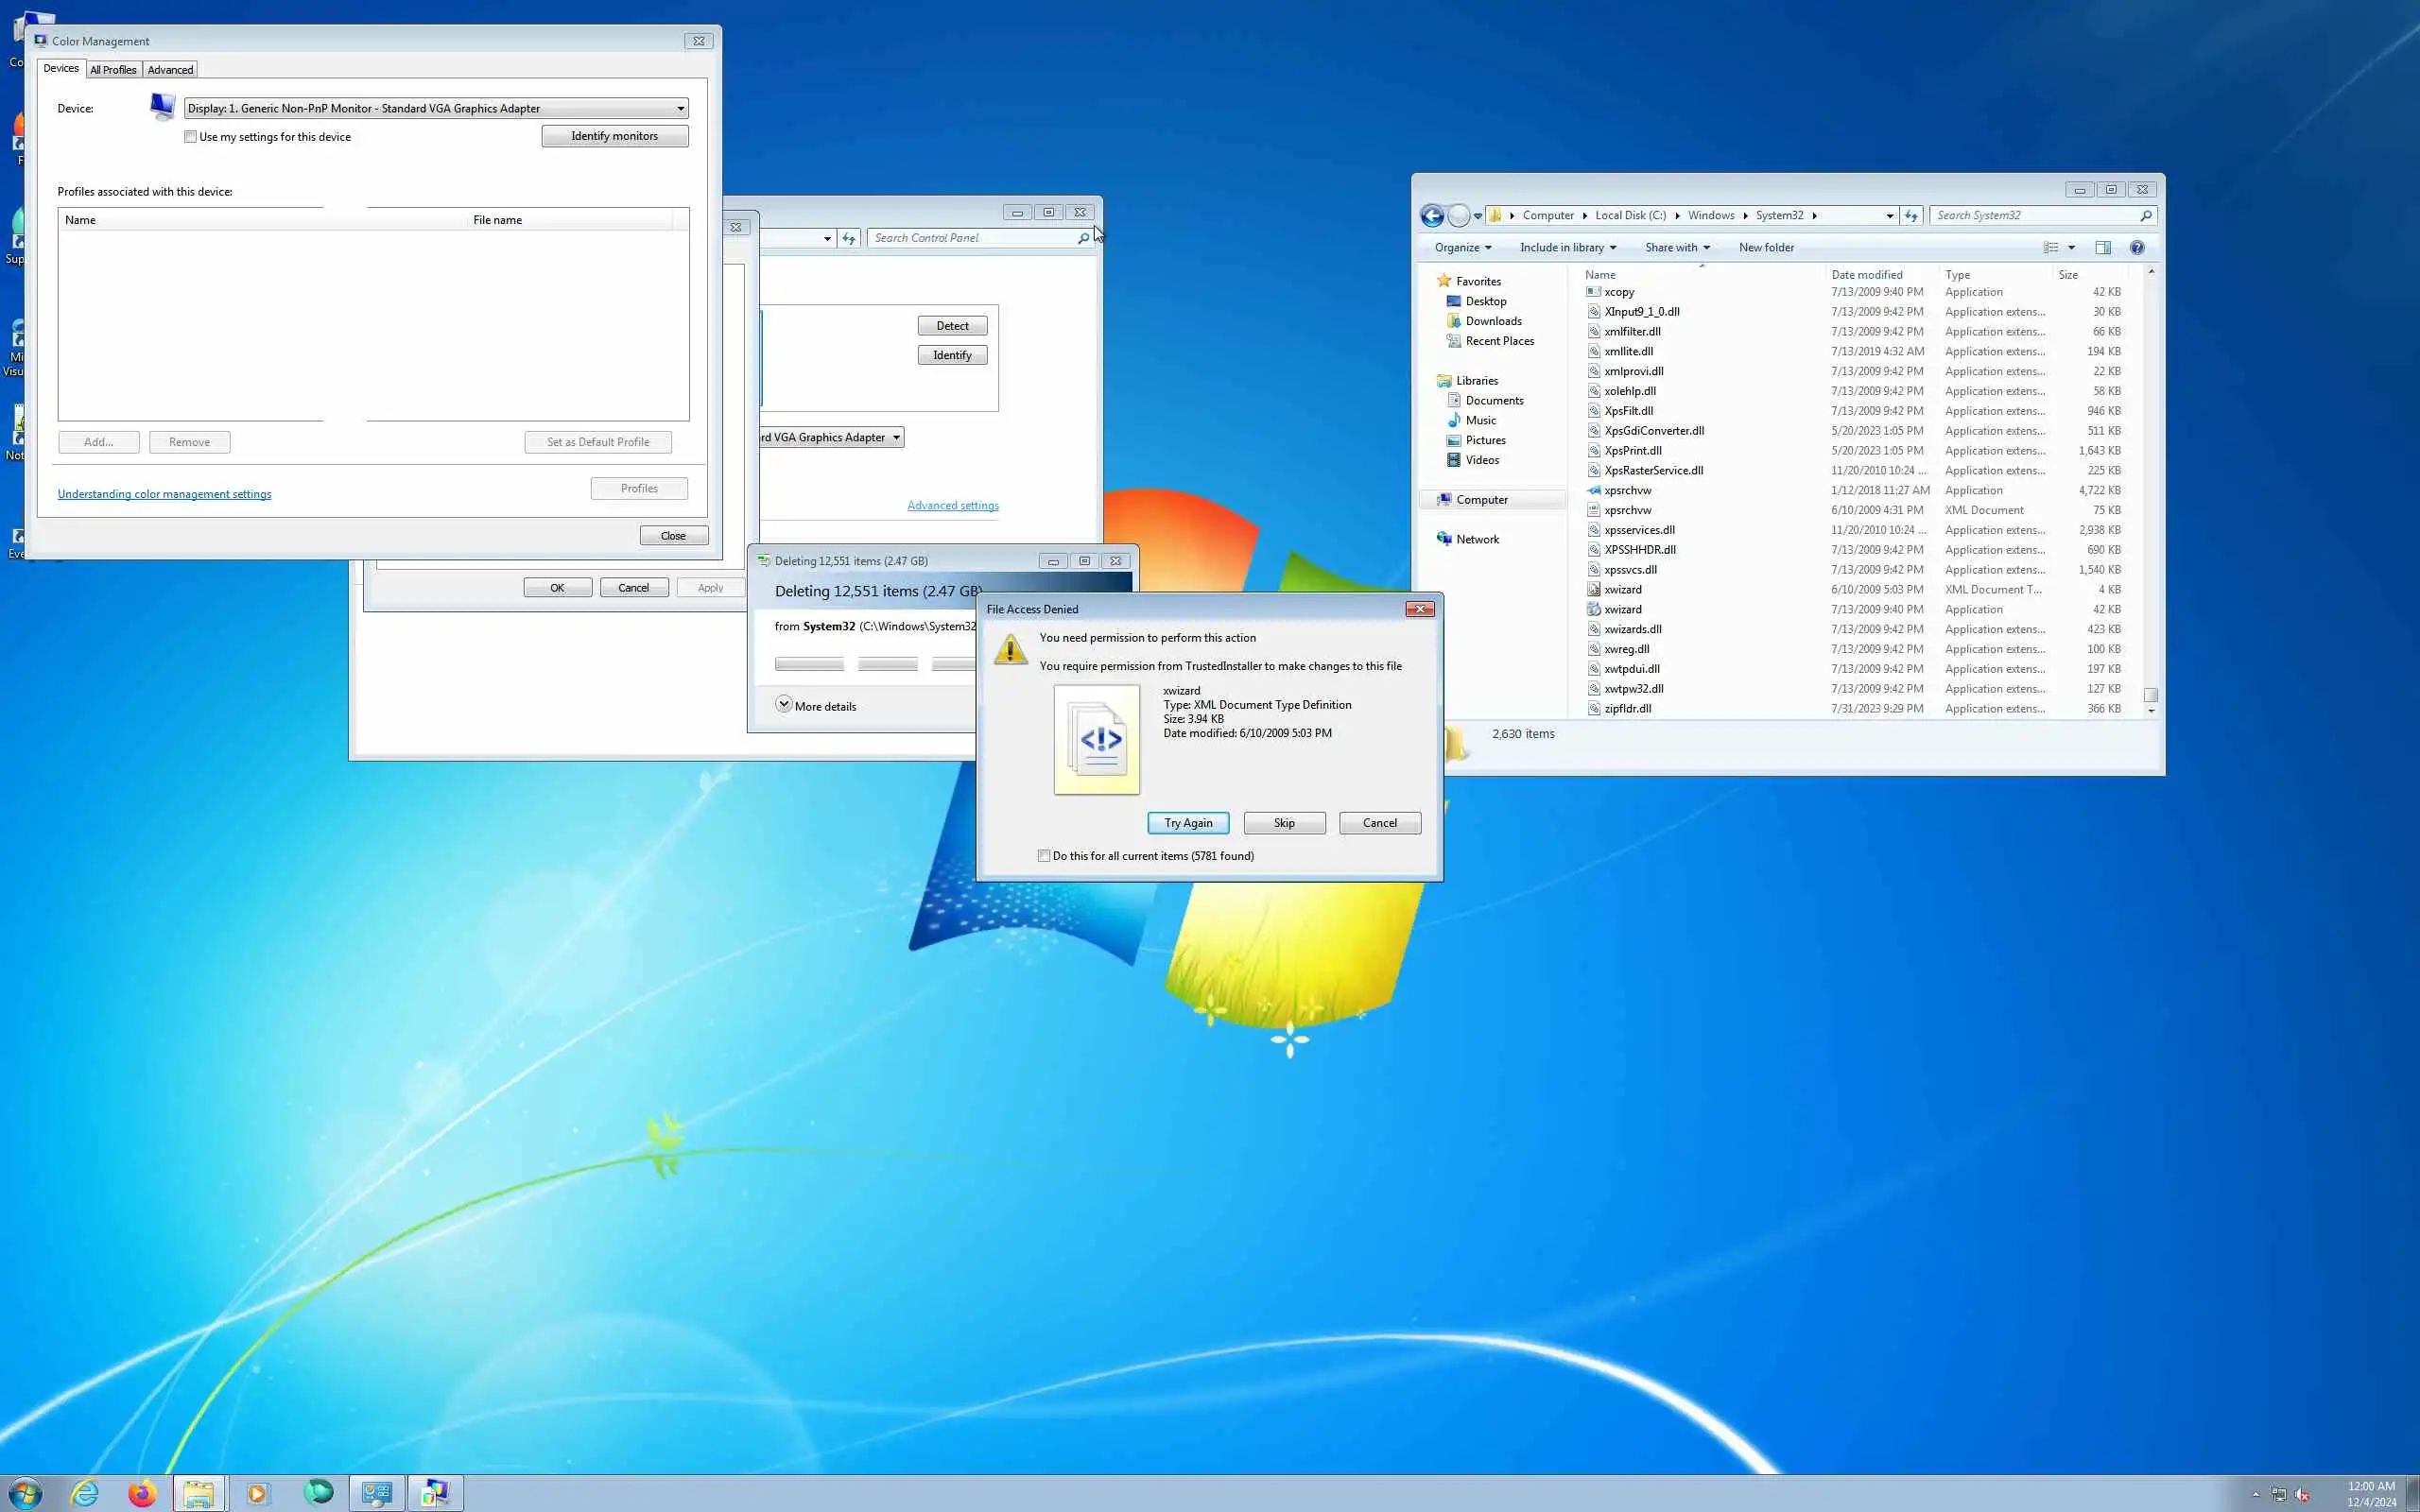This screenshot has height=1512, width=2420.
Task: Click the Windows Start orb
Action: coord(26,1494)
